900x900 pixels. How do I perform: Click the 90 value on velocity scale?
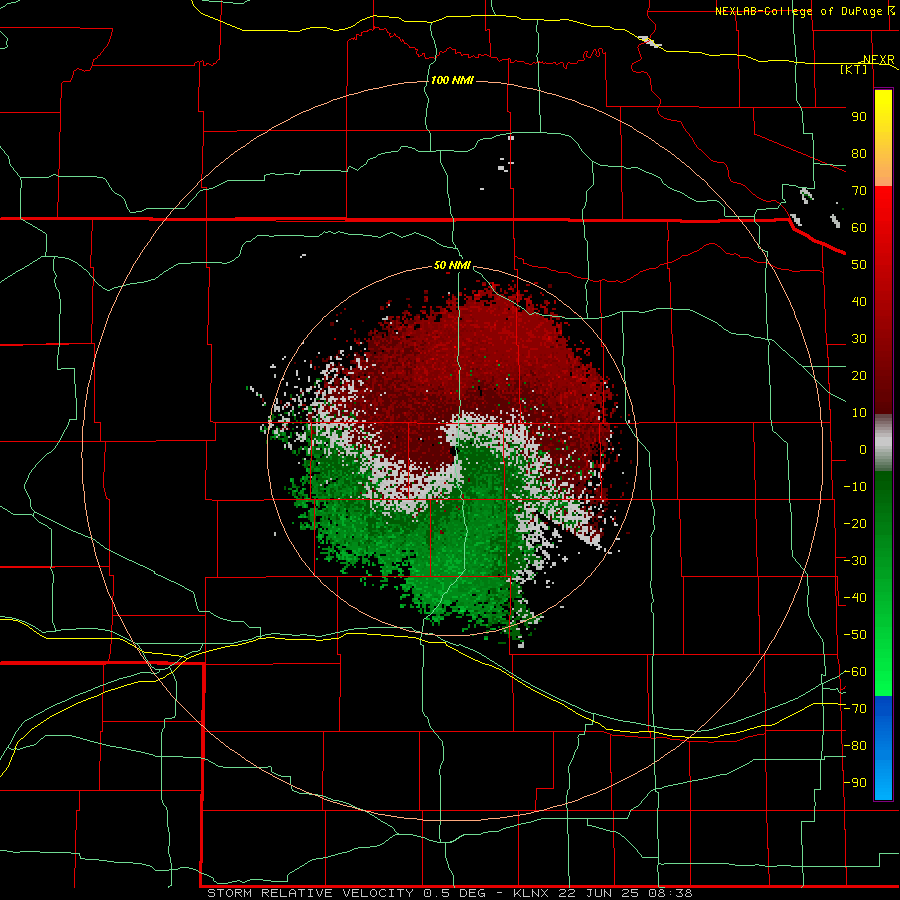[x=859, y=117]
